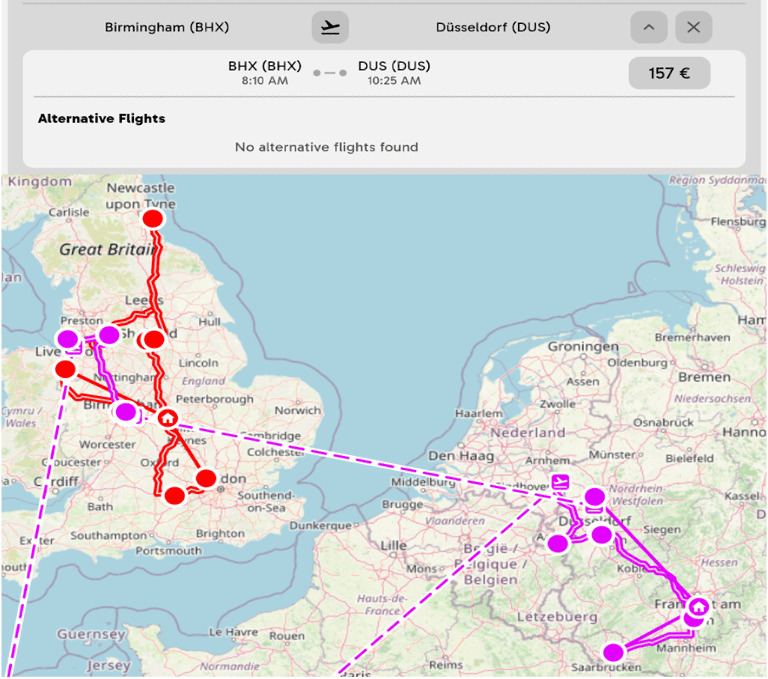
Task: Click the magenta home marker at Frankfurt
Action: click(698, 606)
